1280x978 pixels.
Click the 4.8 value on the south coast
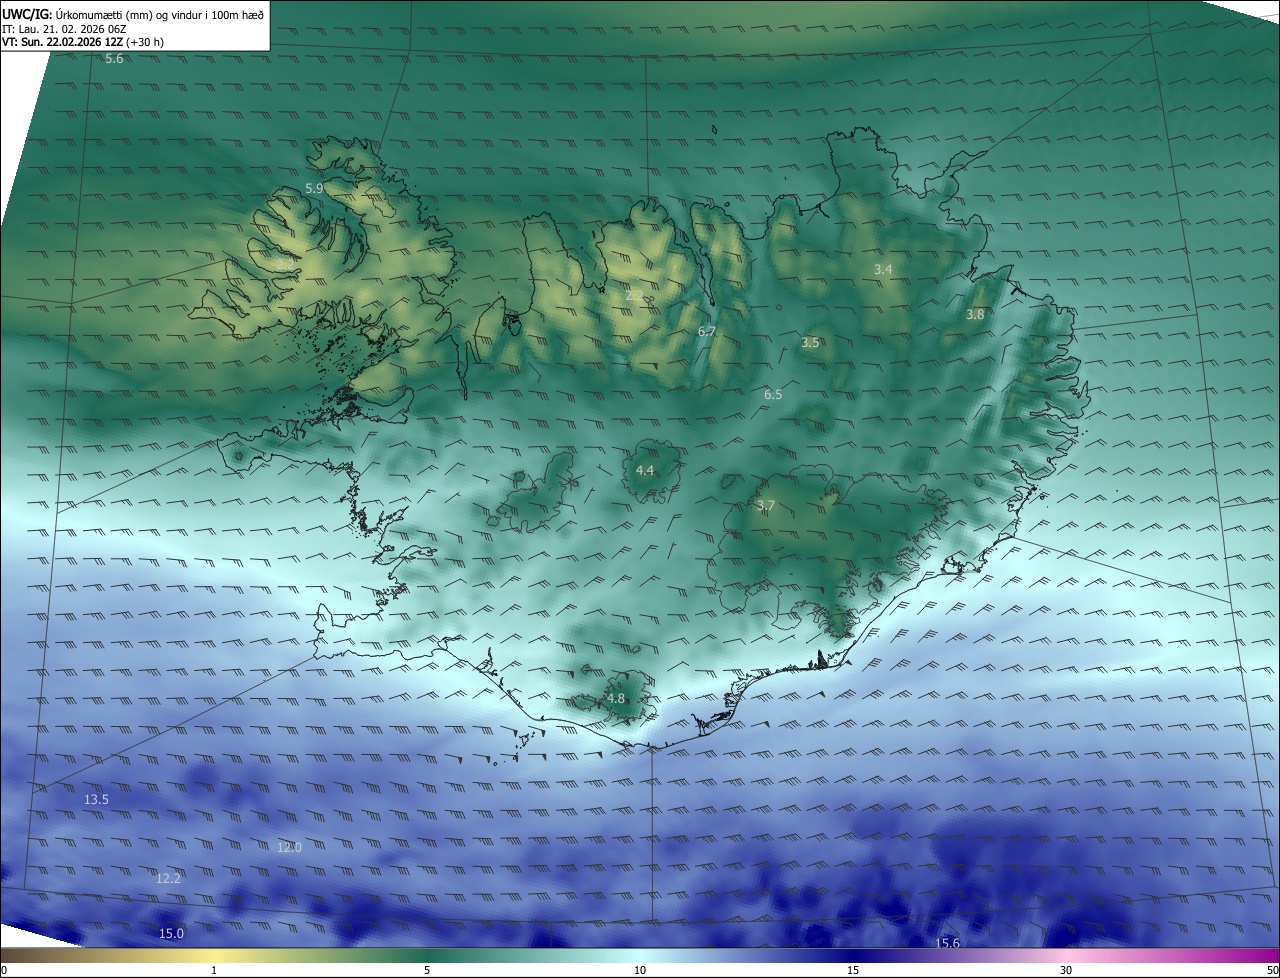pos(616,698)
